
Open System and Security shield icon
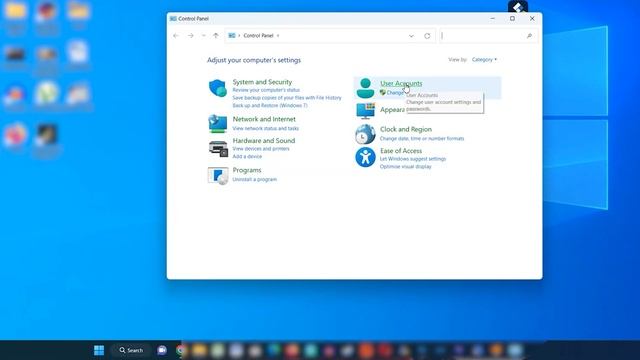point(218,88)
